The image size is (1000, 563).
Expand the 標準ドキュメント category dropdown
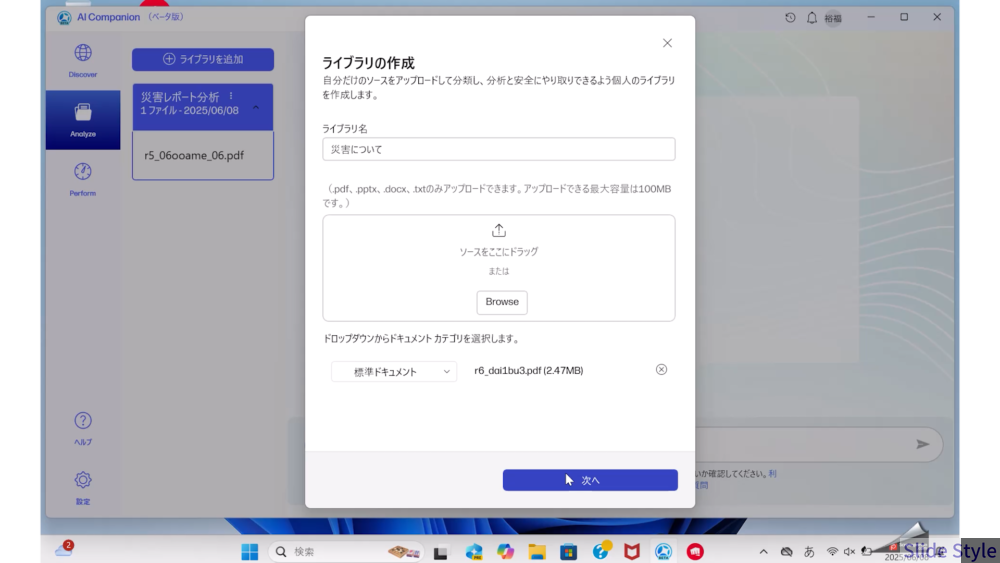(x=394, y=372)
